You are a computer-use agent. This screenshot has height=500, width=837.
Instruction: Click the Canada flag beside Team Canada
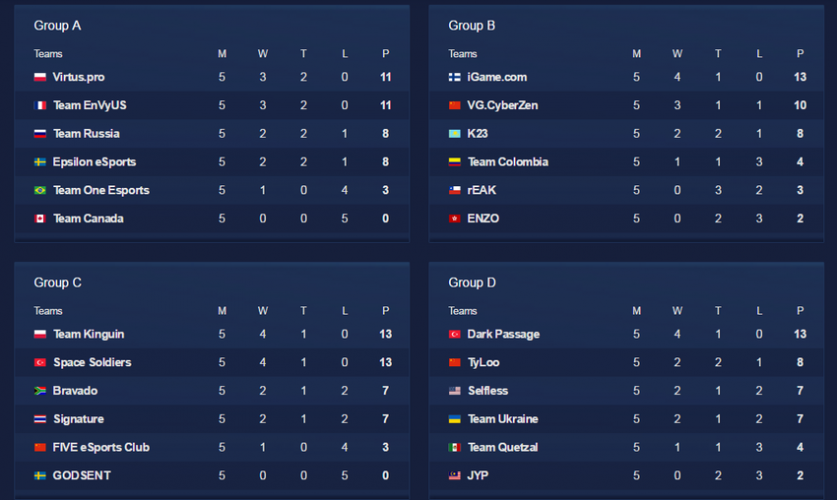pos(40,218)
